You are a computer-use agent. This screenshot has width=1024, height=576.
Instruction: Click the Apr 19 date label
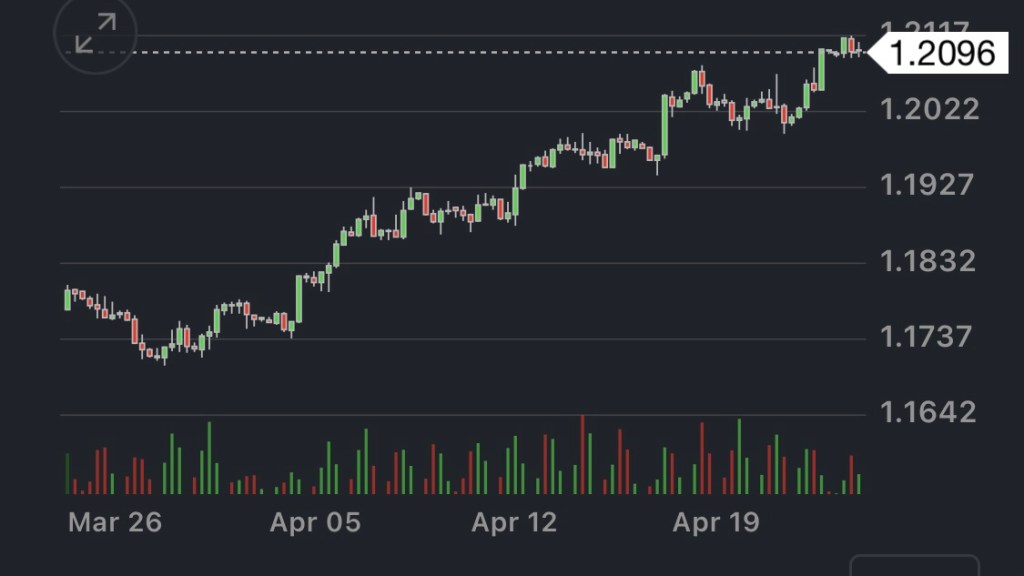click(x=716, y=522)
